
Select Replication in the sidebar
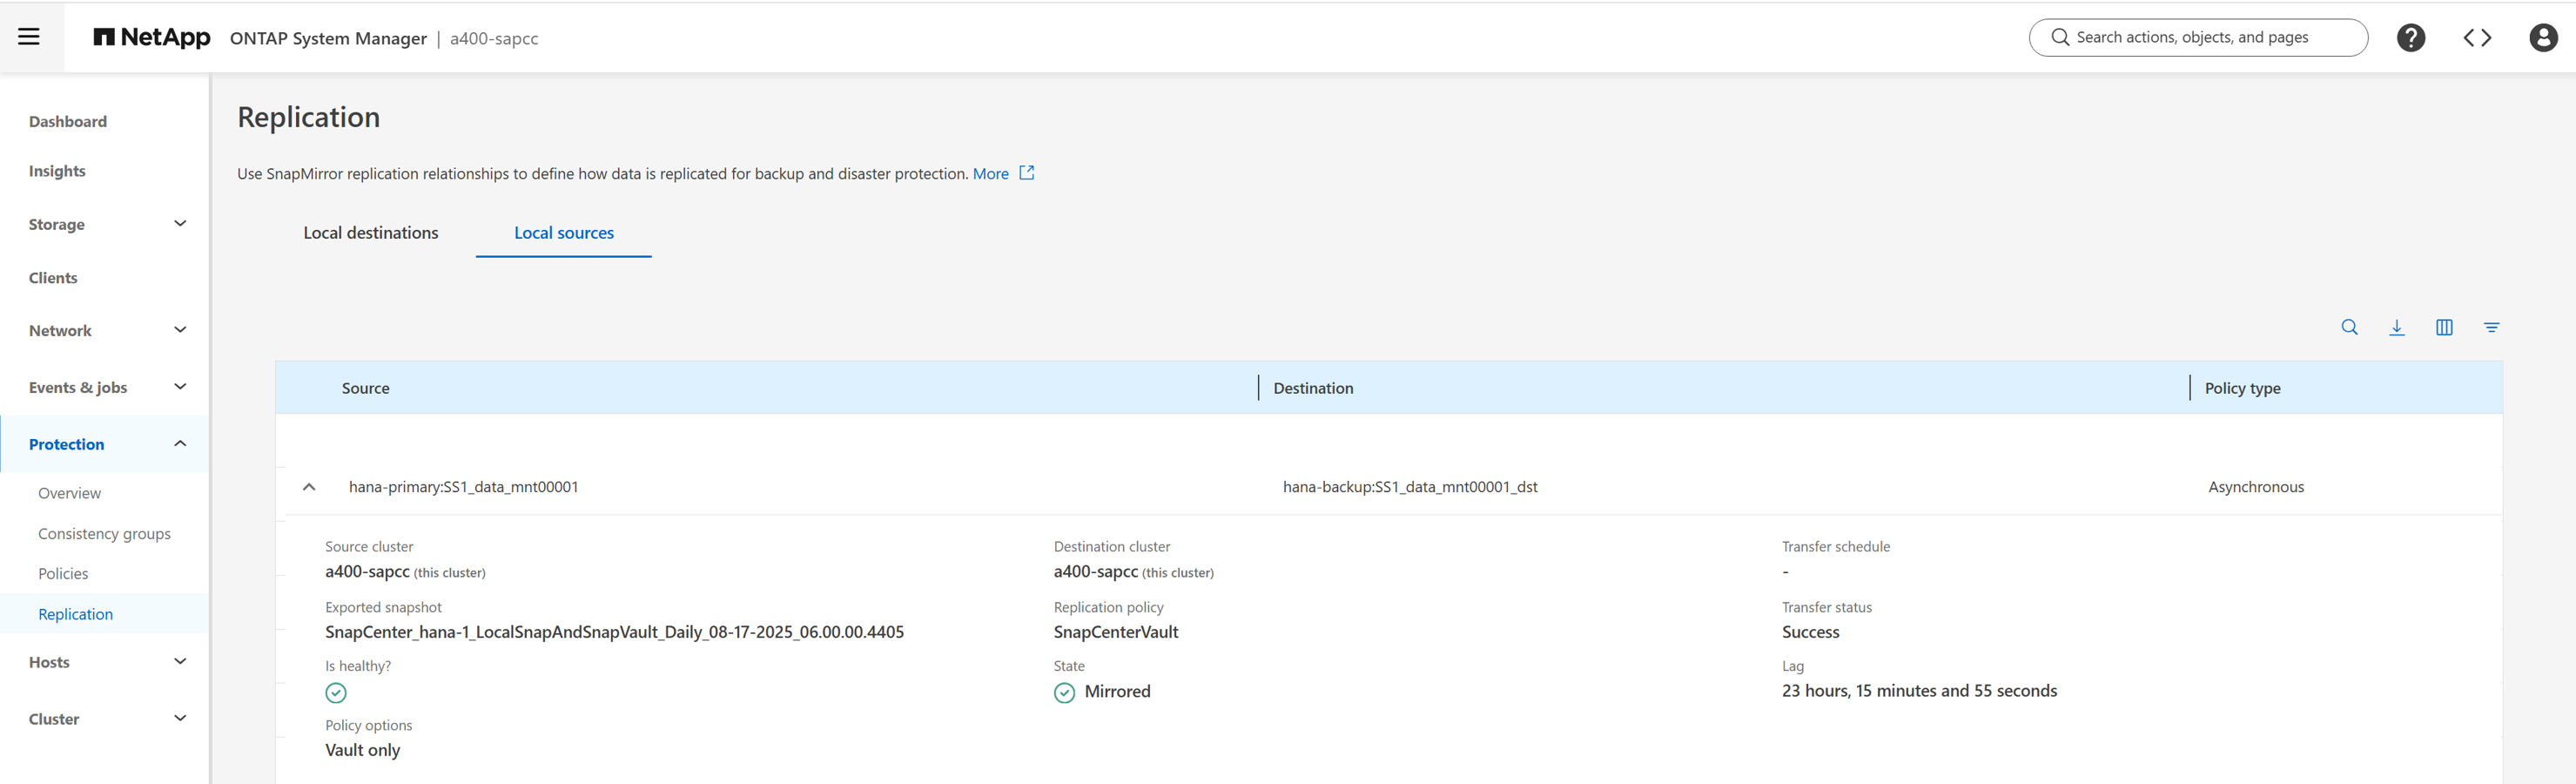click(75, 614)
